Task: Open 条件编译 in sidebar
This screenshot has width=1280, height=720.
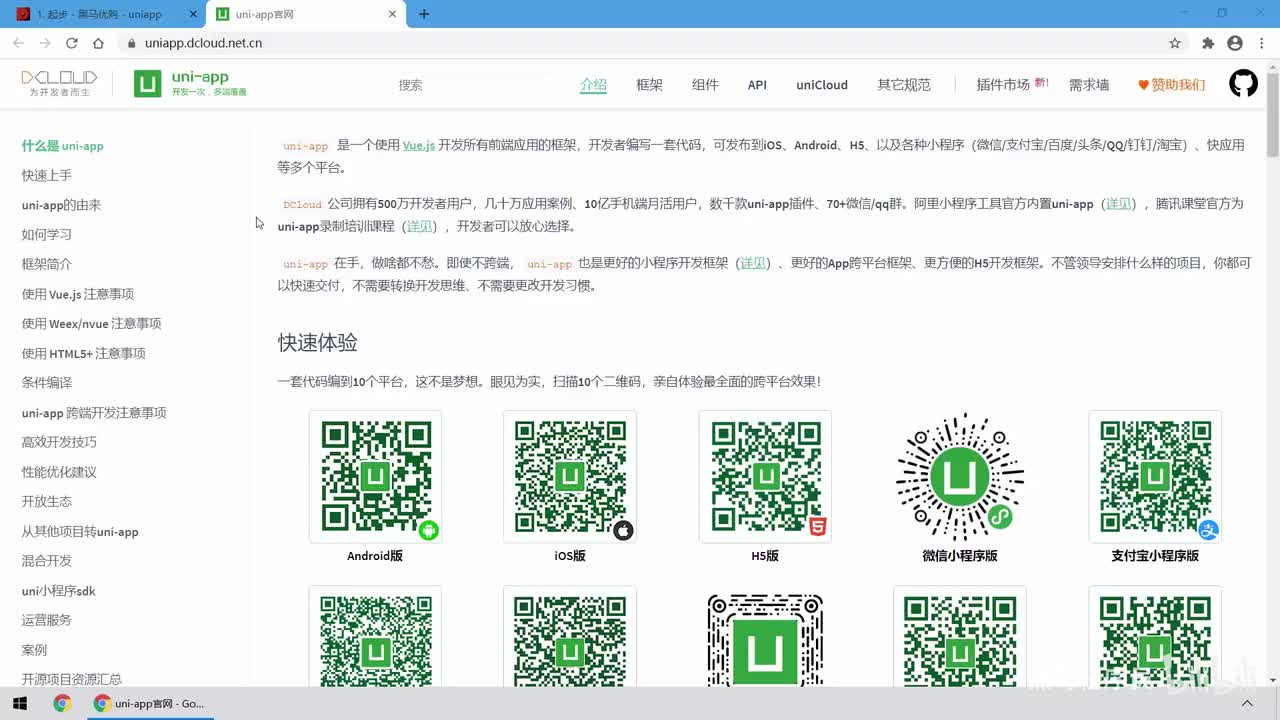Action: click(47, 382)
